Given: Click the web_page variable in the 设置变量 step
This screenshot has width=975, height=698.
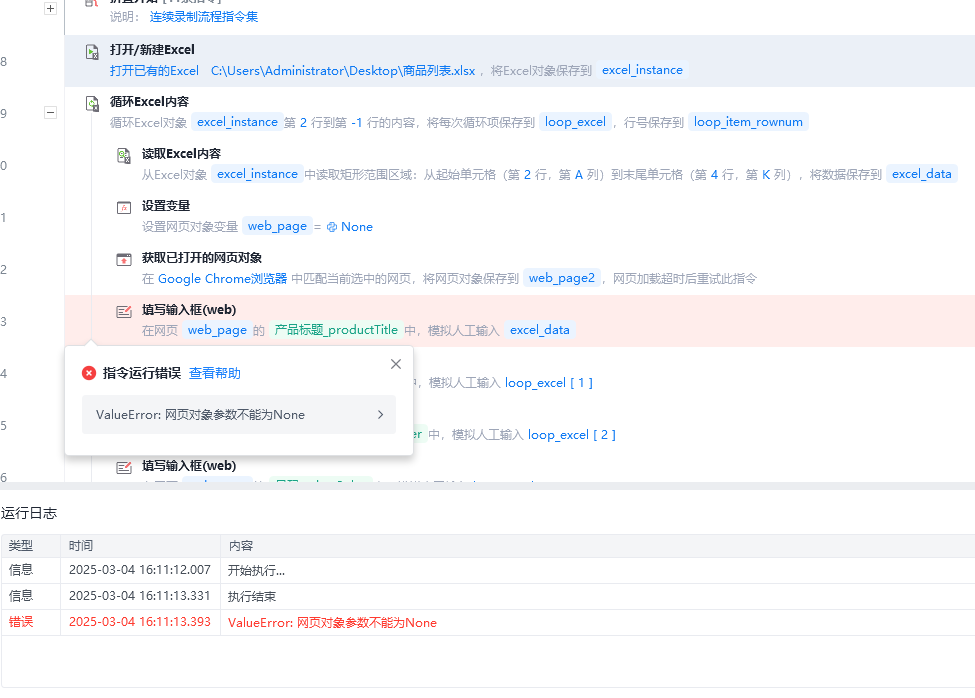Looking at the screenshot, I should click(277, 226).
